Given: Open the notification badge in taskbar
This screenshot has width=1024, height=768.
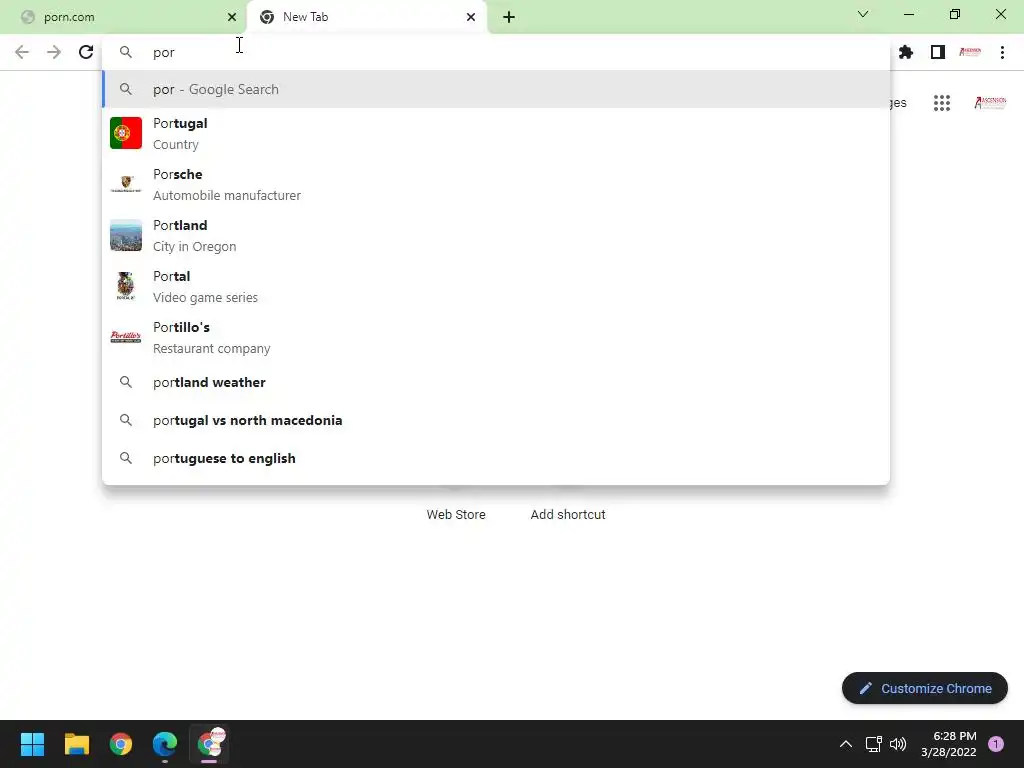Looking at the screenshot, I should [x=996, y=744].
